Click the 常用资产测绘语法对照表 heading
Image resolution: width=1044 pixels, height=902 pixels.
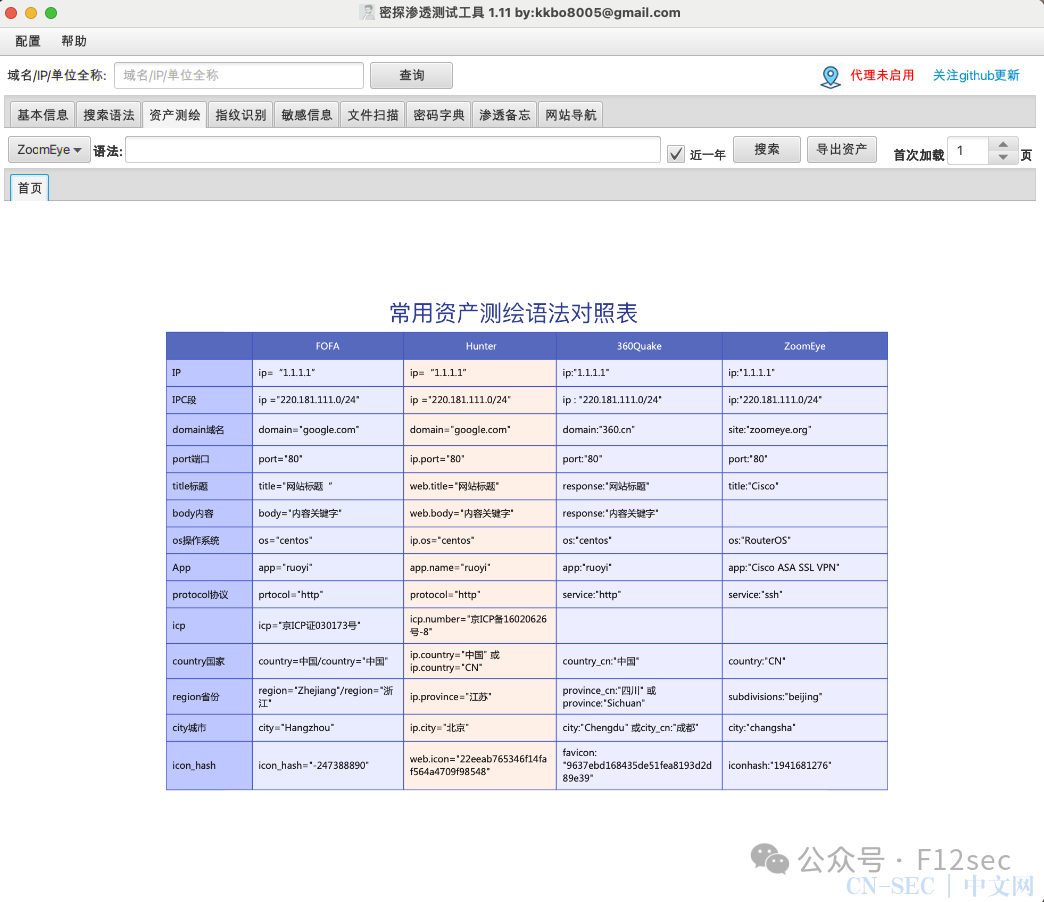[x=513, y=313]
